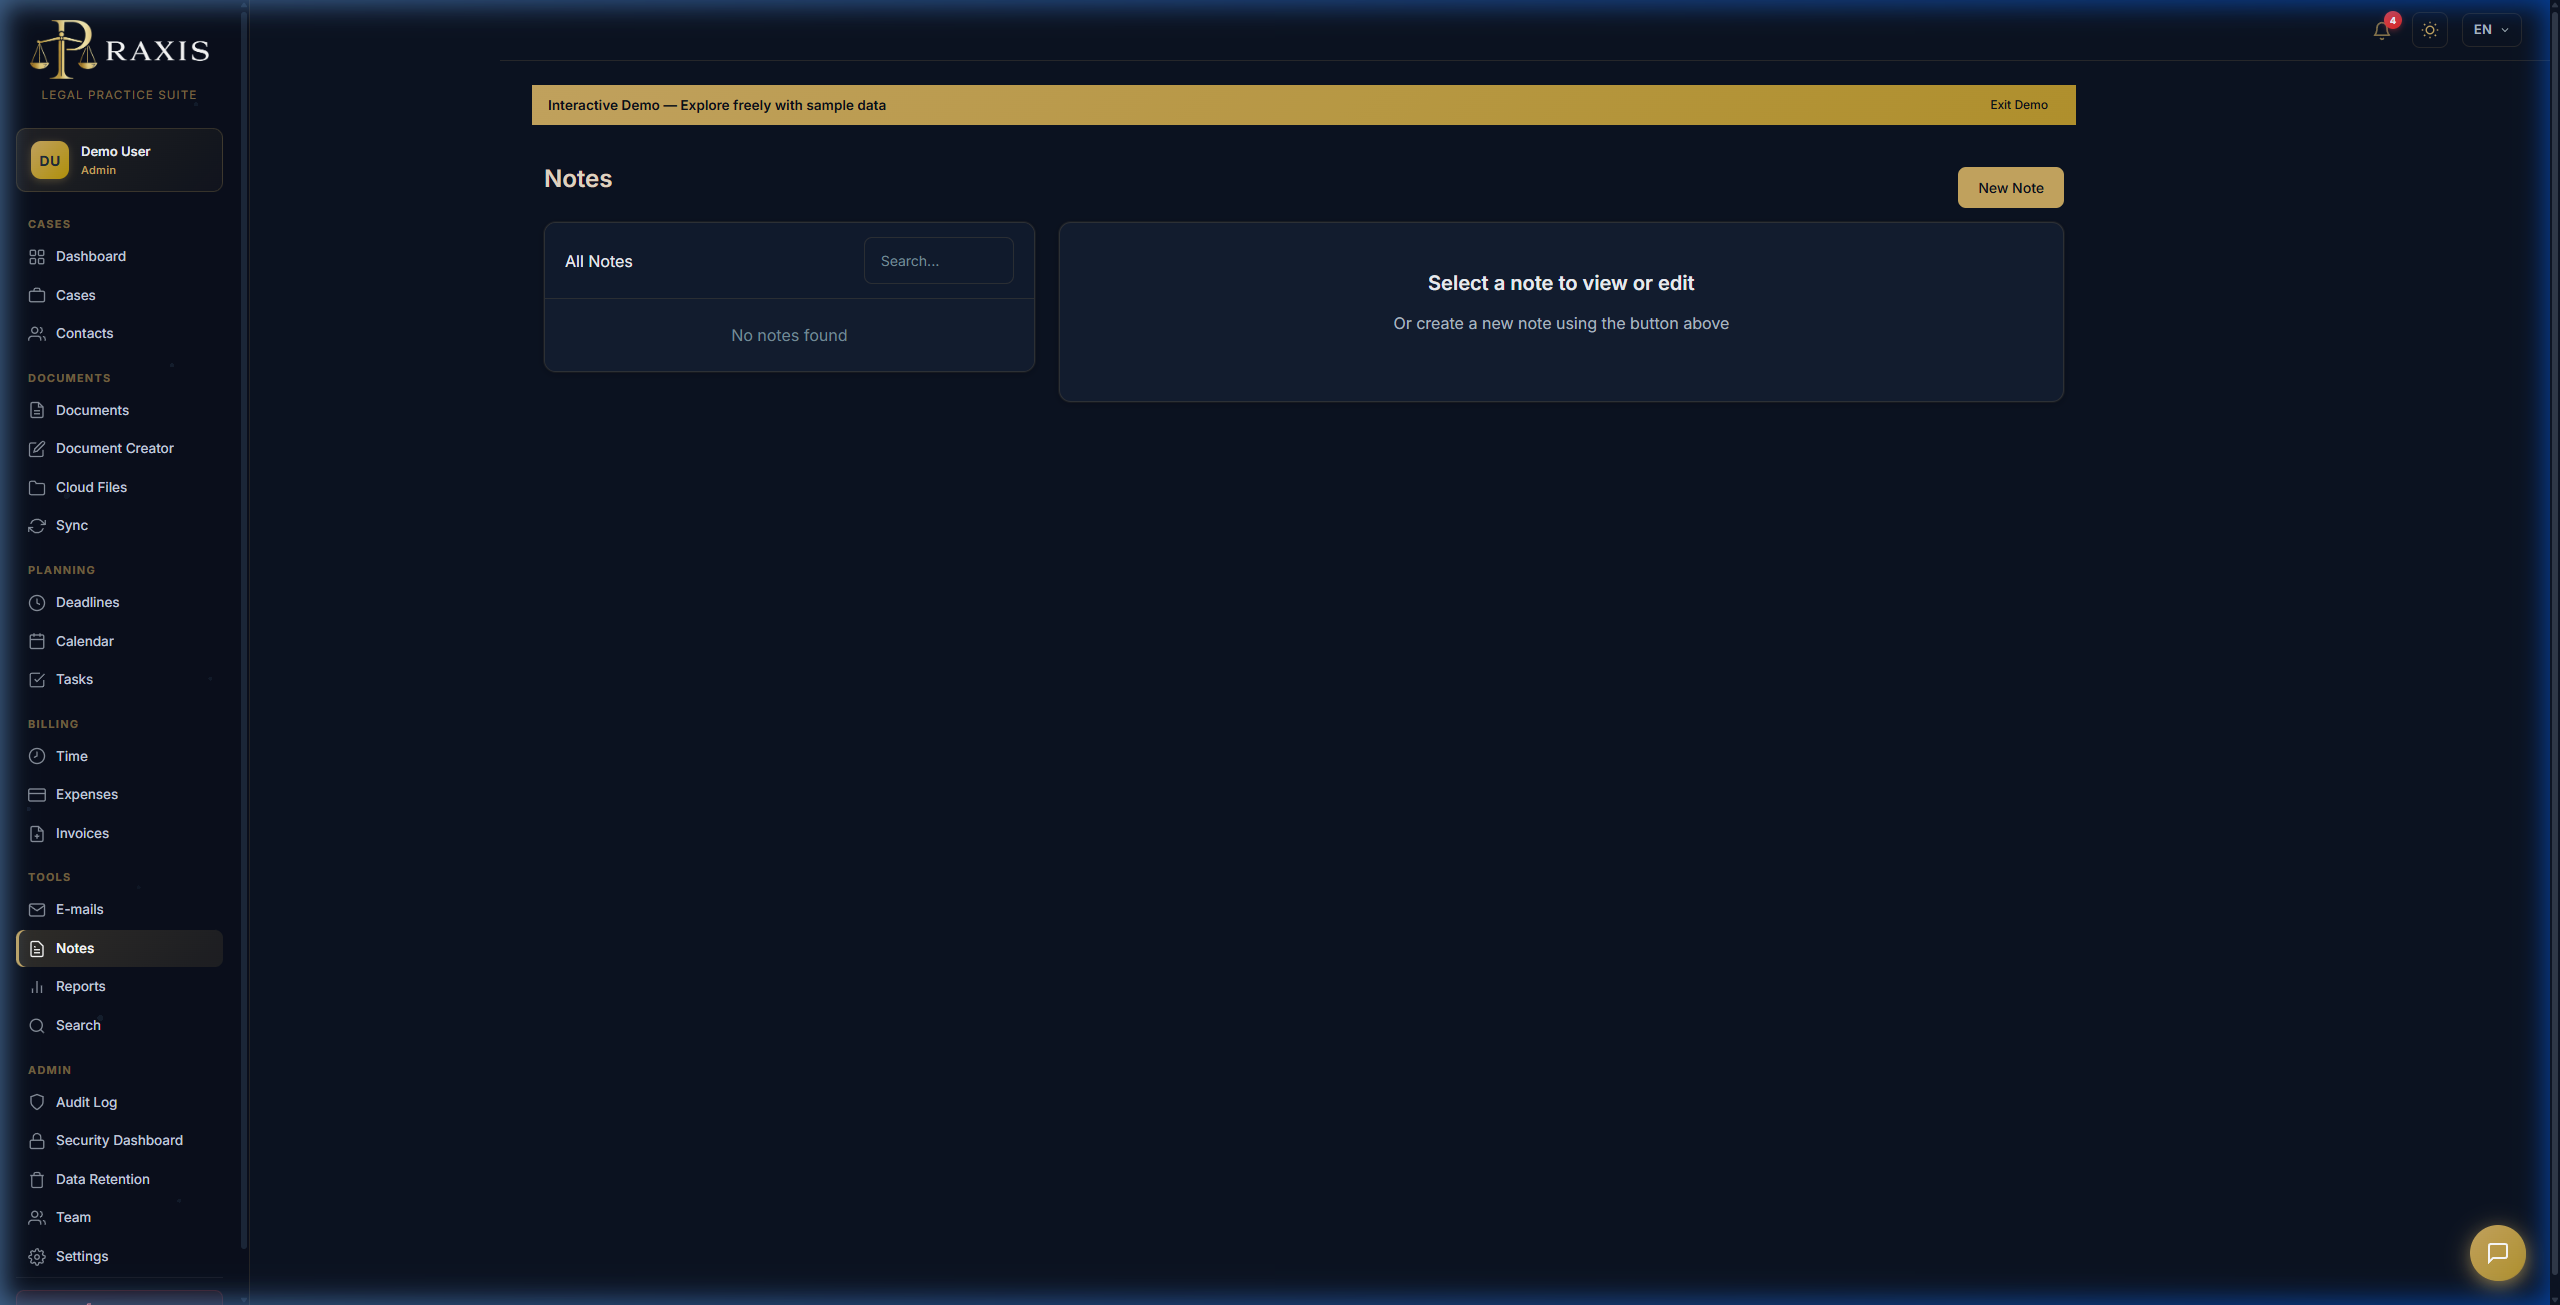Click the Search magnifier icon in sidebar

37,1026
